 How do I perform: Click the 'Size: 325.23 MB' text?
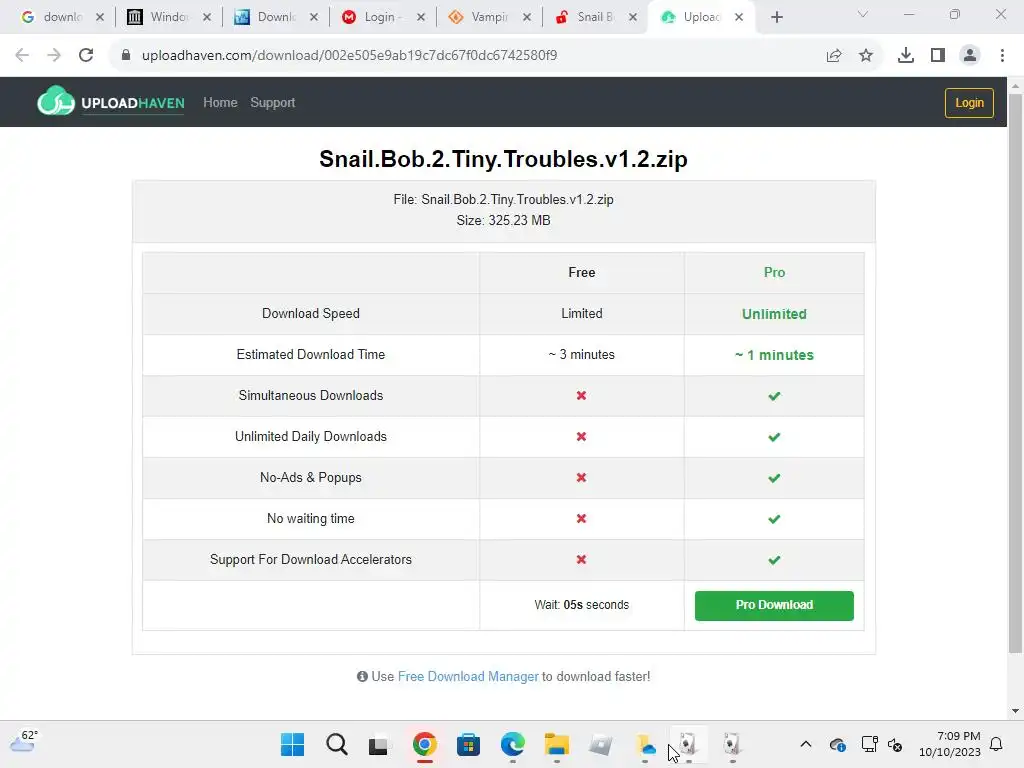(x=504, y=220)
